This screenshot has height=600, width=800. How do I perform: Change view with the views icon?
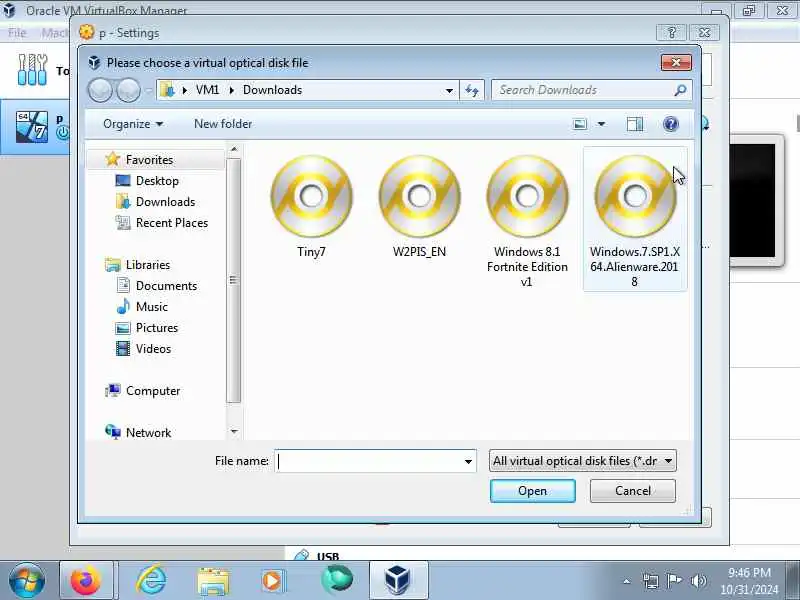tap(580, 124)
